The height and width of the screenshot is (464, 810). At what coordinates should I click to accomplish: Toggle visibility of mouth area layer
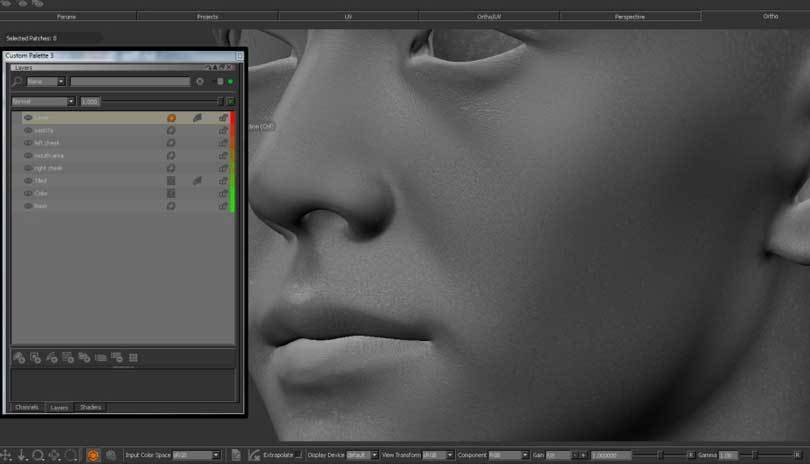[28, 156]
